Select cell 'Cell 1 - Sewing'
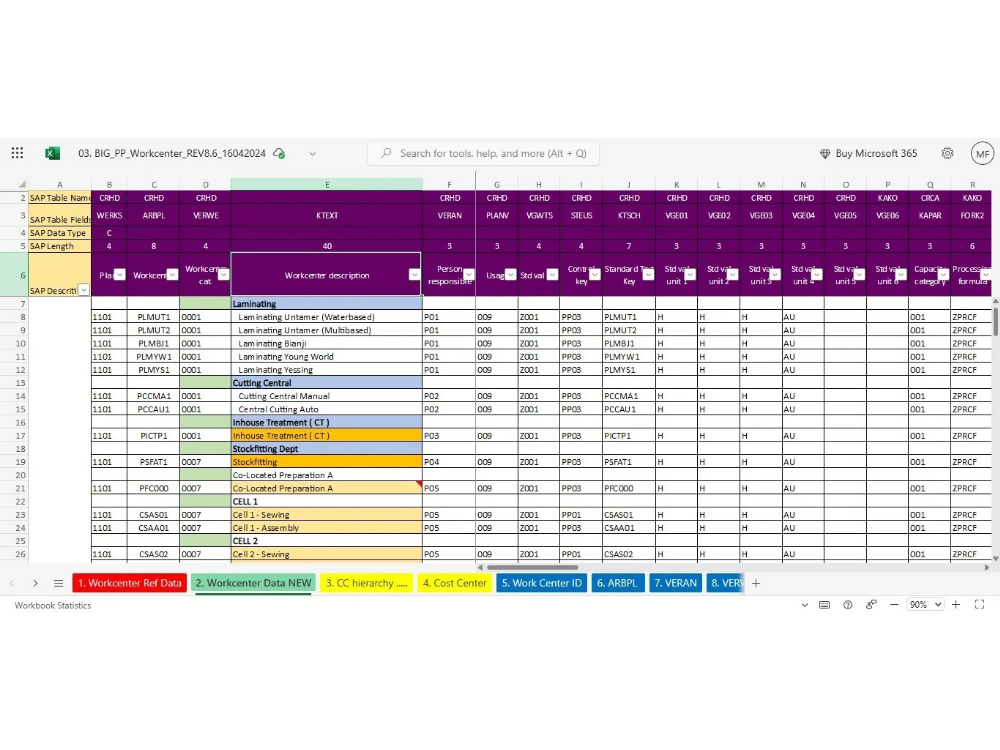Screen dimensions: 1000x750 point(327,515)
